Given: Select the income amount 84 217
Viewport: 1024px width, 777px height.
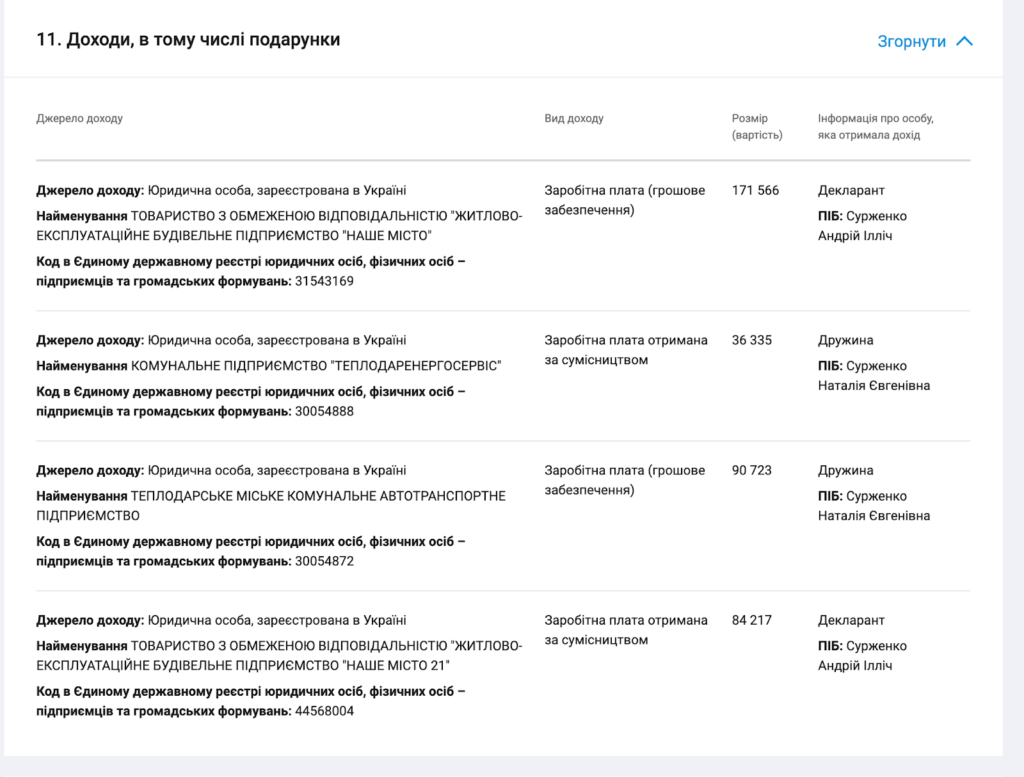Looking at the screenshot, I should (752, 620).
